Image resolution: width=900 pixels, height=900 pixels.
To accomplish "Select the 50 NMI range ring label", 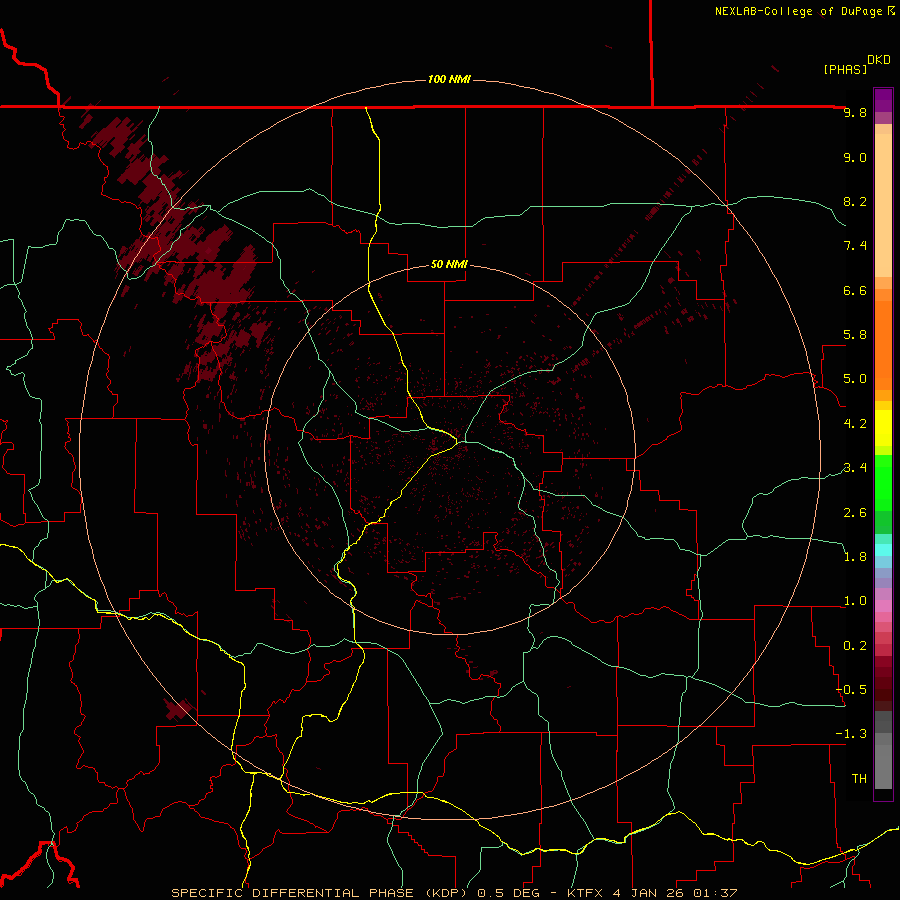I will point(449,264).
